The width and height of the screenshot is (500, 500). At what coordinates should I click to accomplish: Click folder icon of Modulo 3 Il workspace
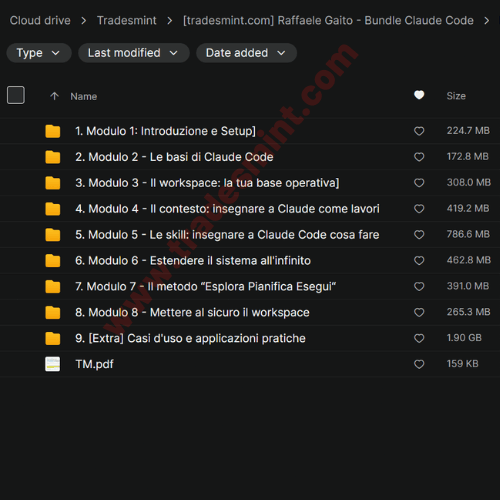pos(53,183)
